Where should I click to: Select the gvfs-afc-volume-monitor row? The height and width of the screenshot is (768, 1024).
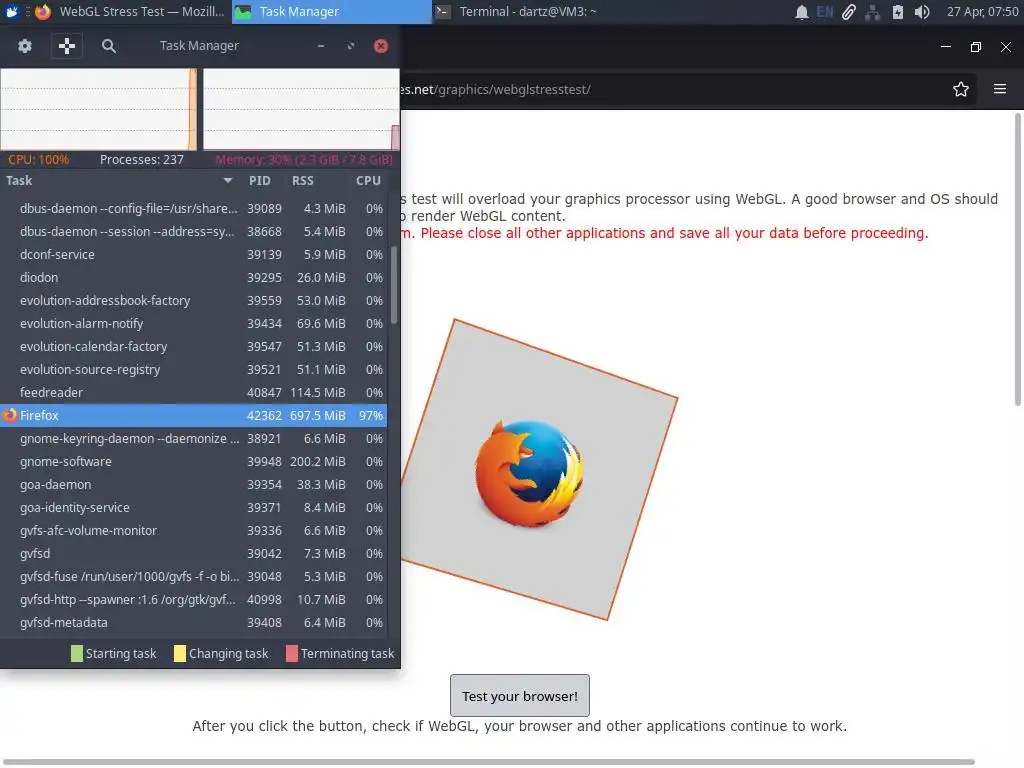193,530
